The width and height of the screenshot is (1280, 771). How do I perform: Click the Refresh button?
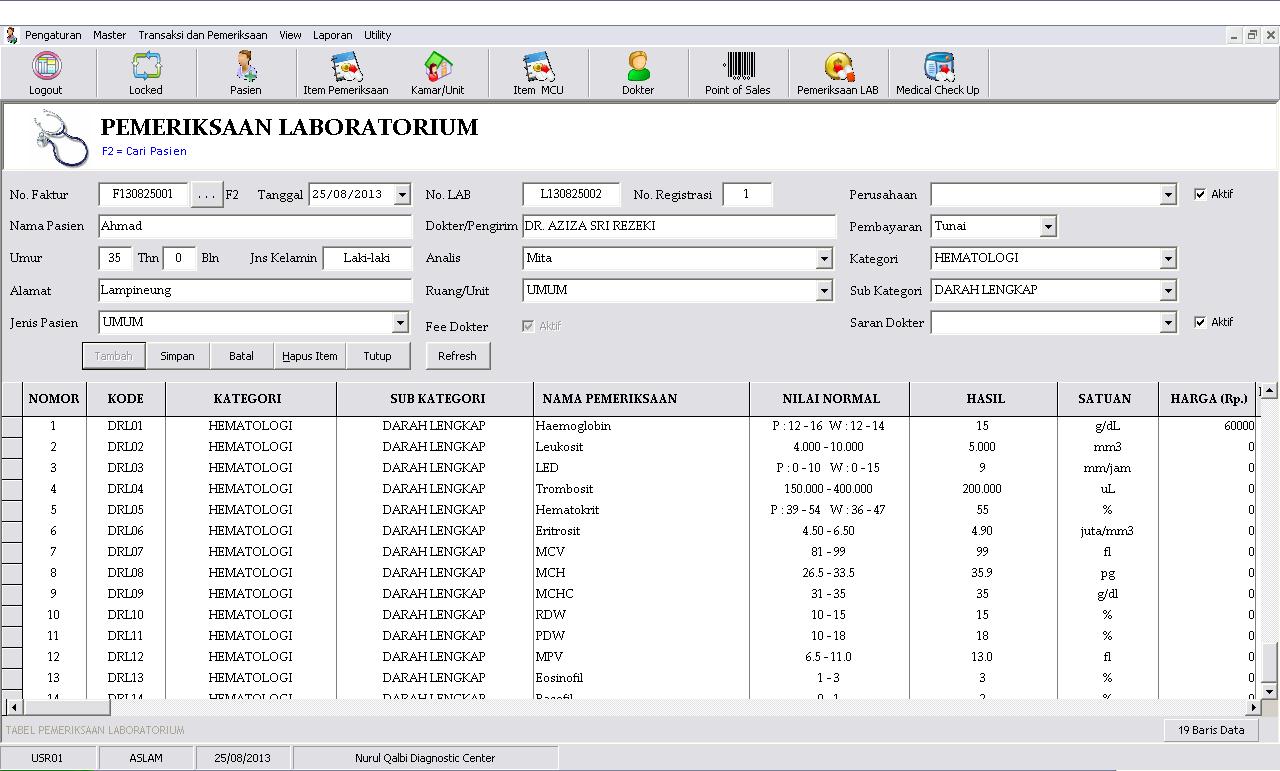(458, 355)
